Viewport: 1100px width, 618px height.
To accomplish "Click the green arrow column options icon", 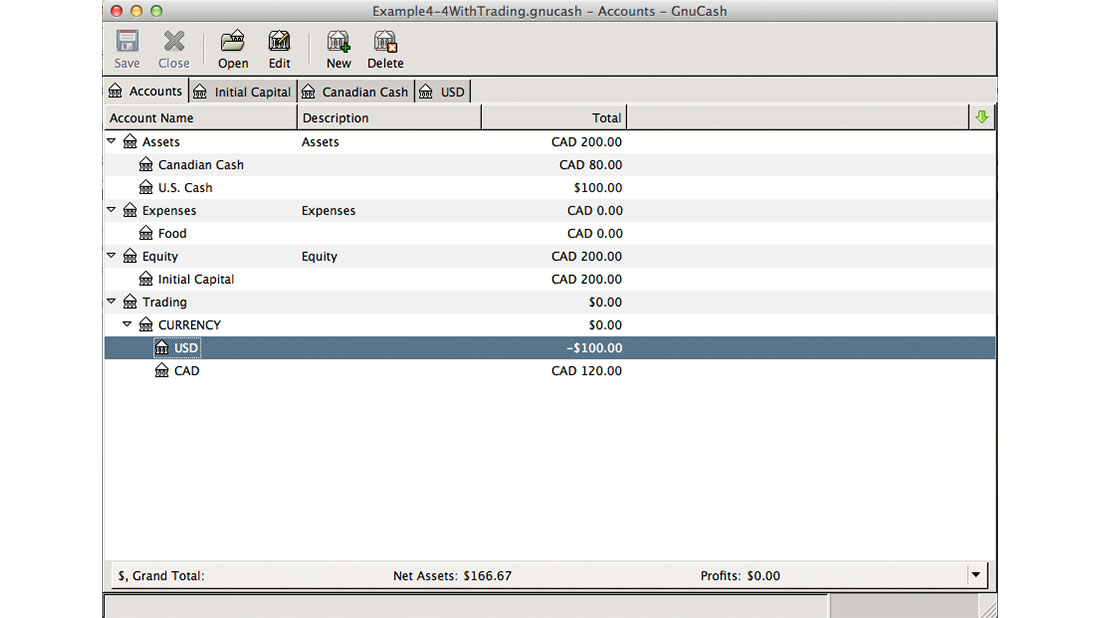I will click(981, 117).
